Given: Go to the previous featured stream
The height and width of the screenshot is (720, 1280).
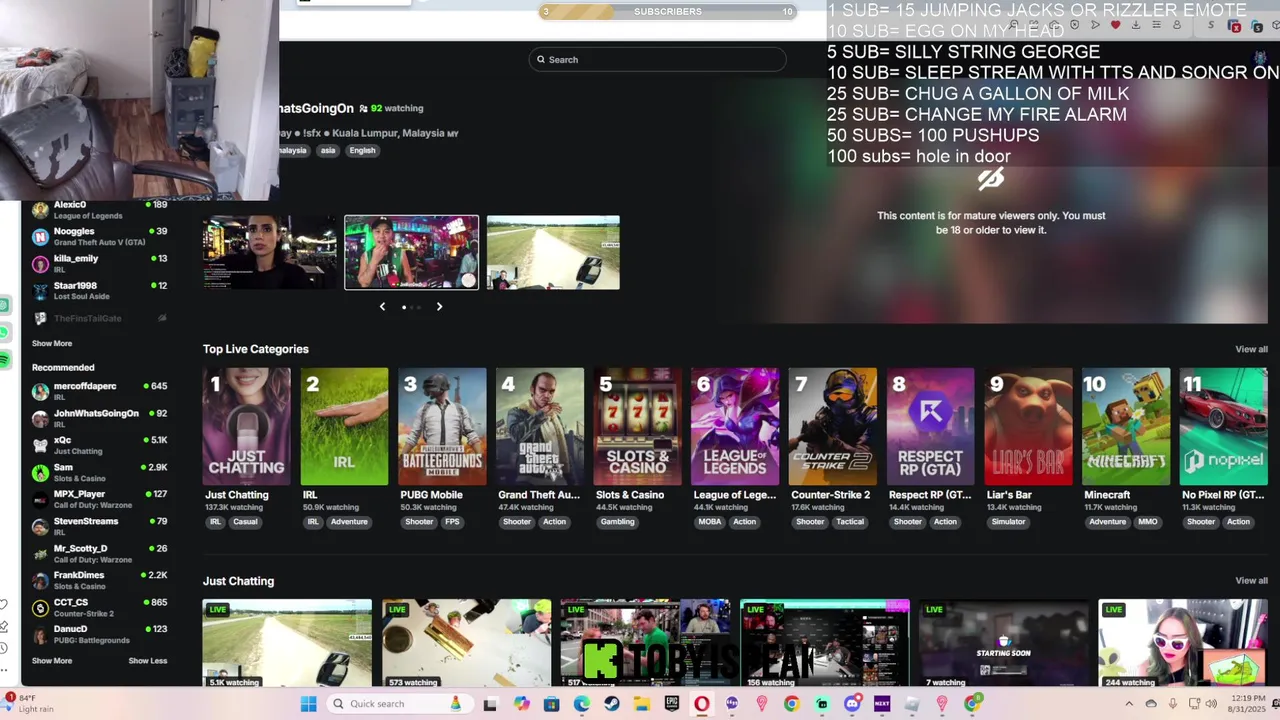Looking at the screenshot, I should (382, 307).
